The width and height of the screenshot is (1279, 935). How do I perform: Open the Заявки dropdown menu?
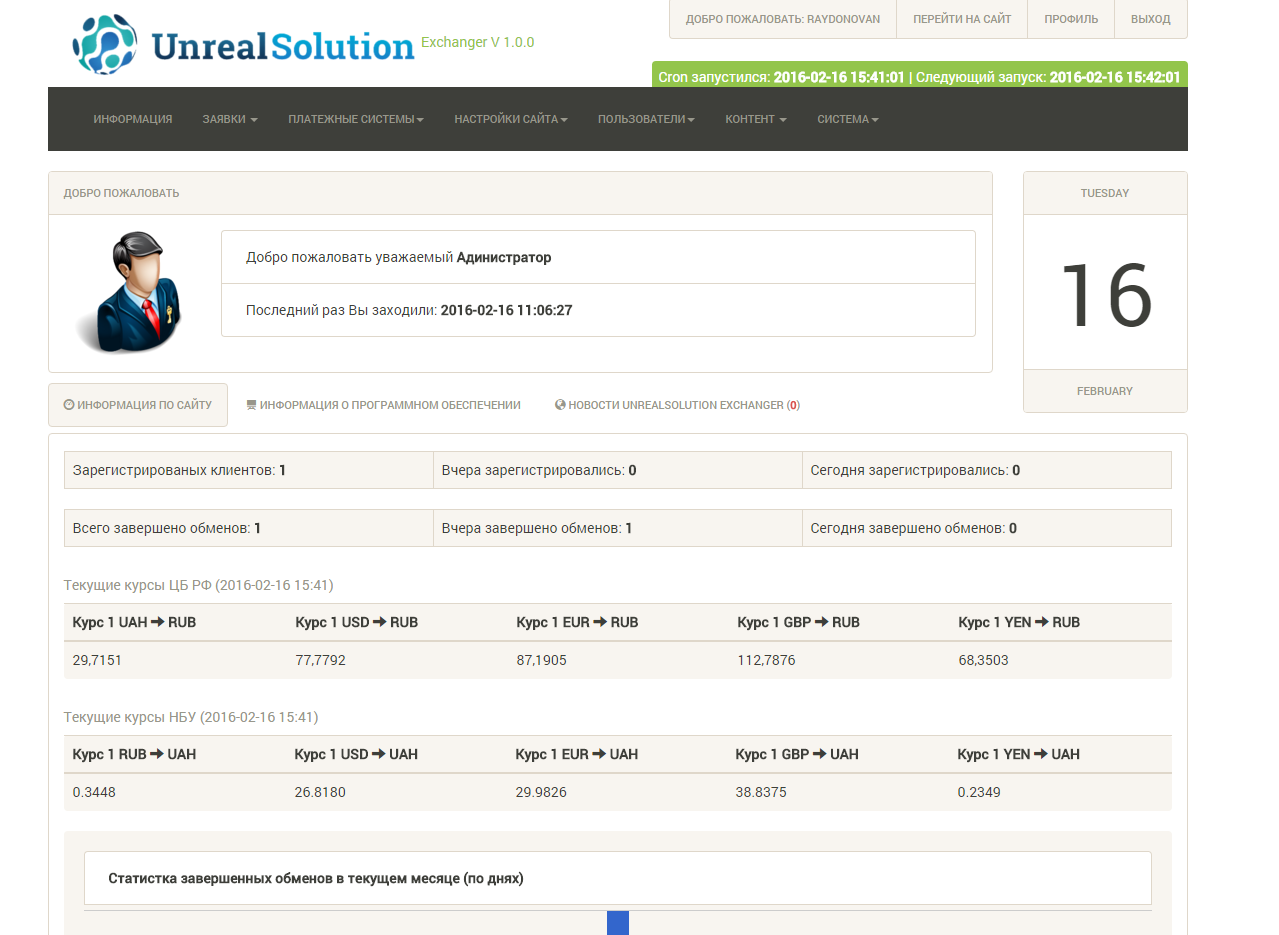[230, 119]
